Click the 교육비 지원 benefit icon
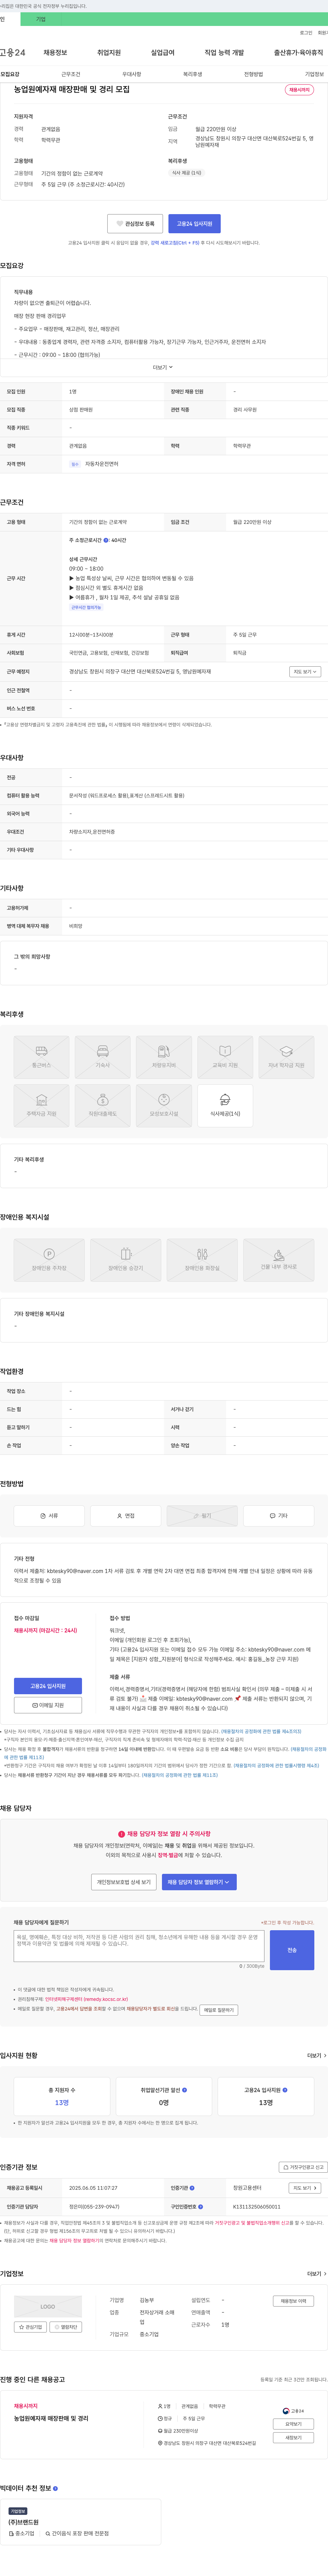Screen dimensions: 328x2576 point(225,1057)
